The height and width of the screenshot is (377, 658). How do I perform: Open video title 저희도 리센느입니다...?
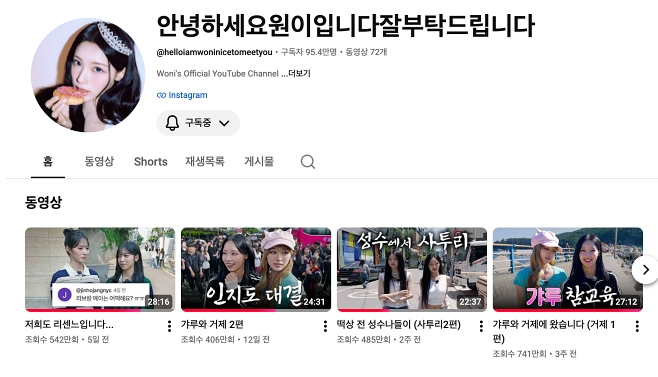click(69, 325)
